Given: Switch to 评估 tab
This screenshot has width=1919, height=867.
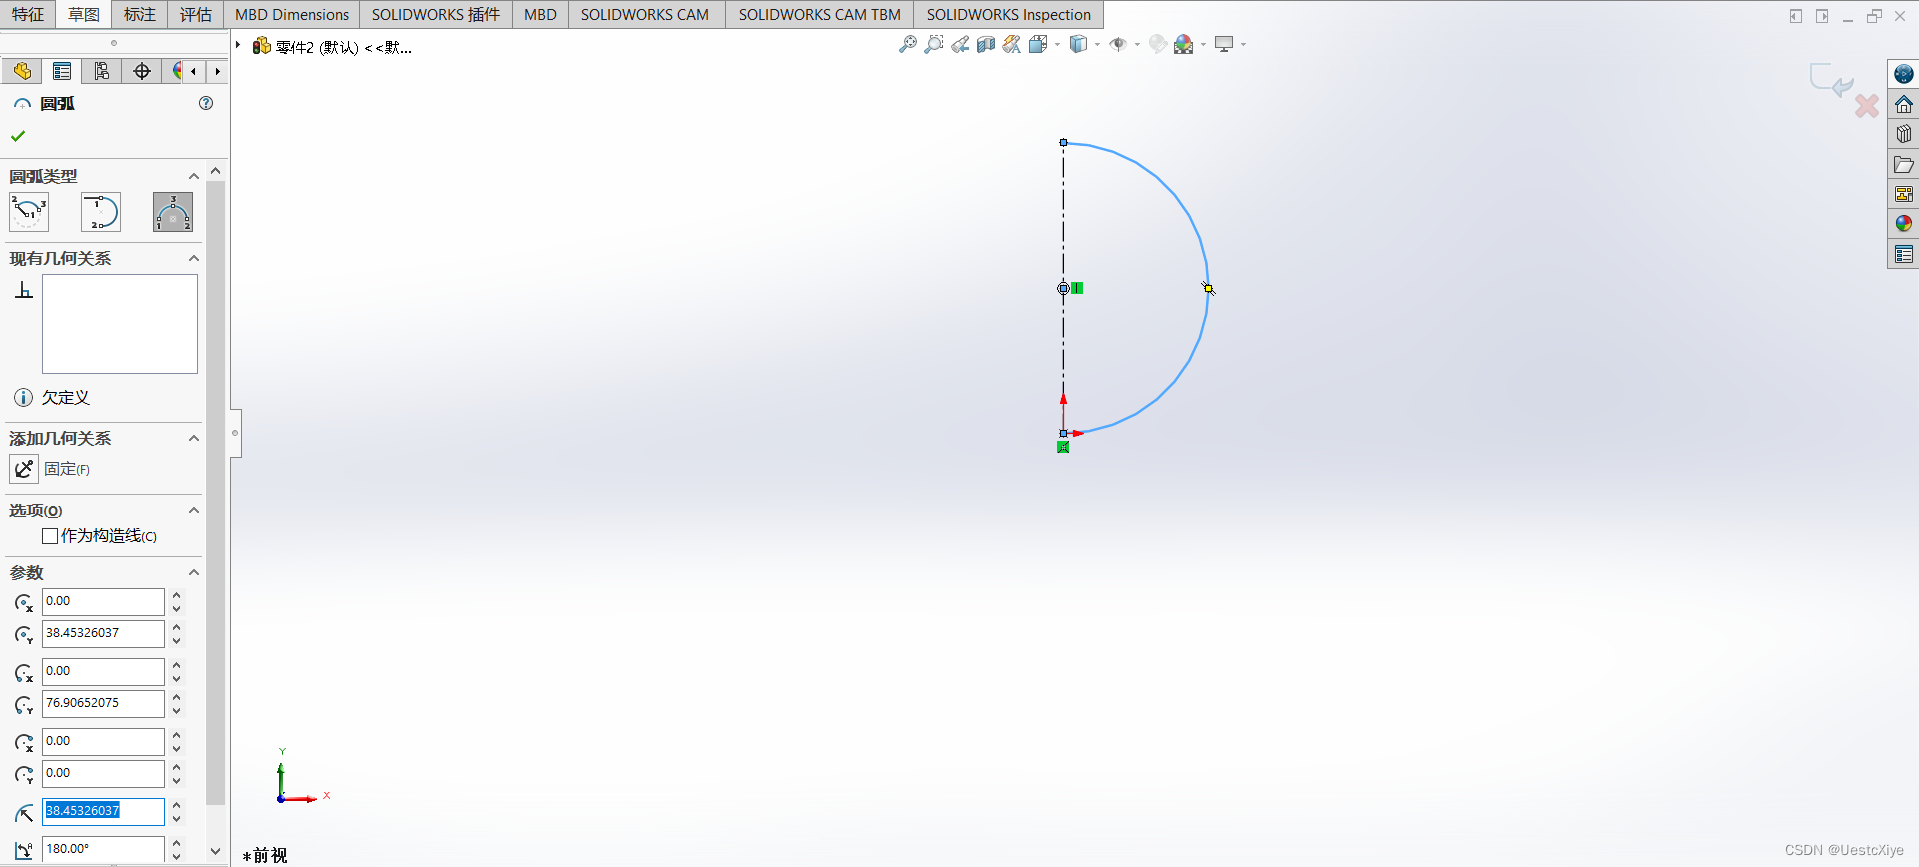Looking at the screenshot, I should pyautogui.click(x=196, y=14).
